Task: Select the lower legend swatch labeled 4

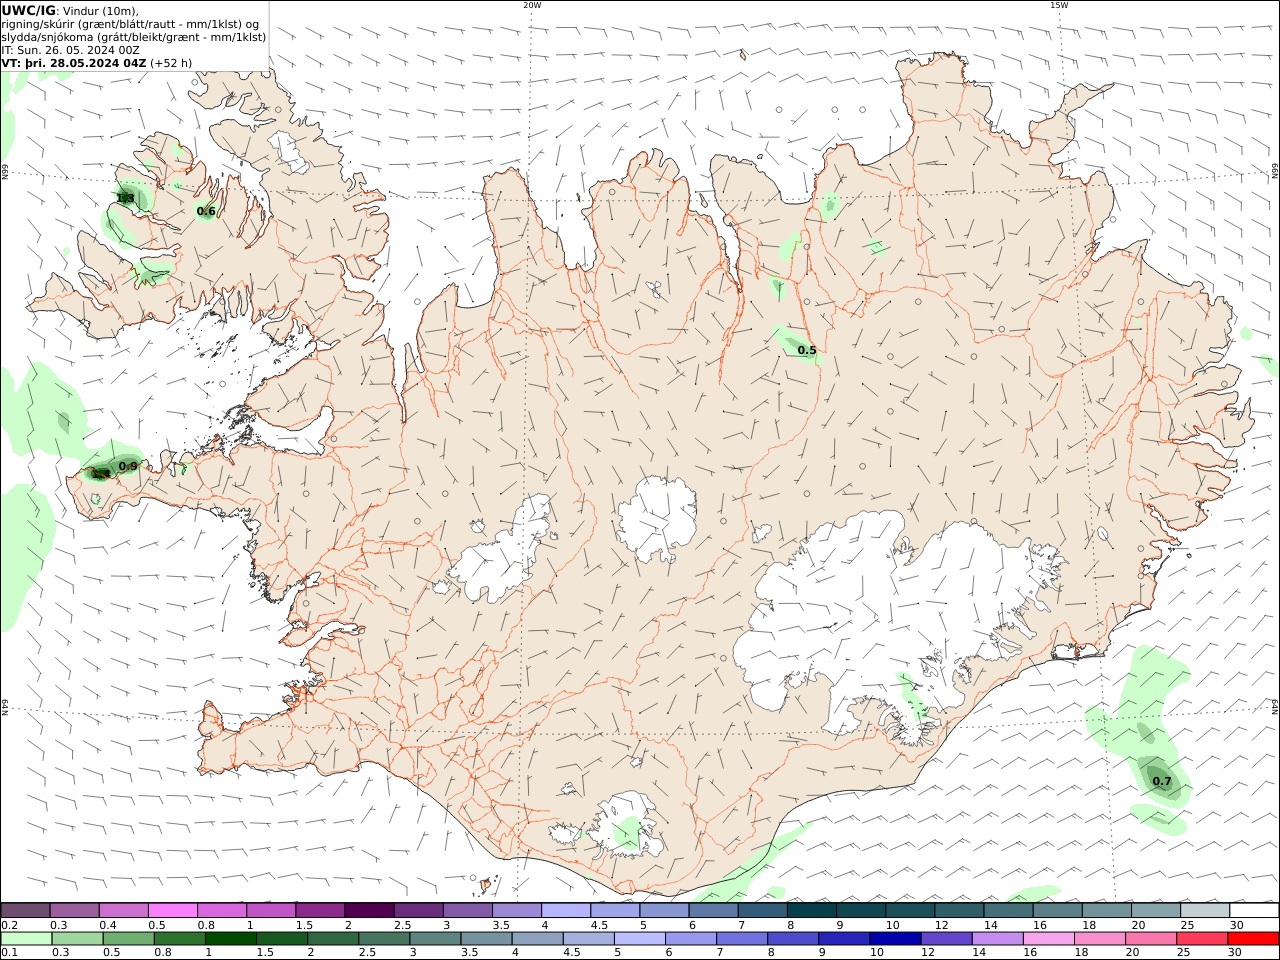Action: [537, 938]
